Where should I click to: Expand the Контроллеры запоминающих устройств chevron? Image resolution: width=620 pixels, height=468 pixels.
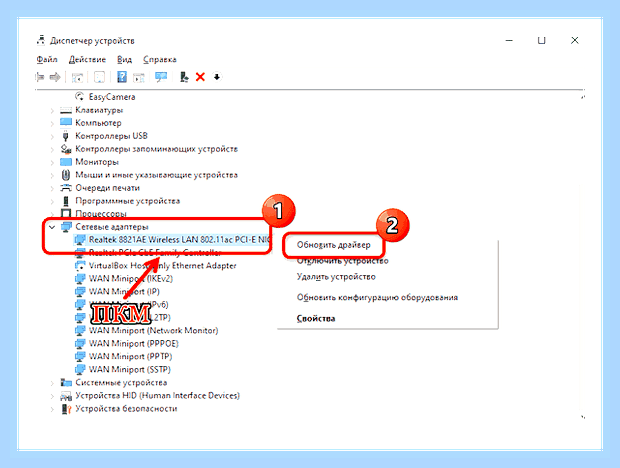point(52,149)
